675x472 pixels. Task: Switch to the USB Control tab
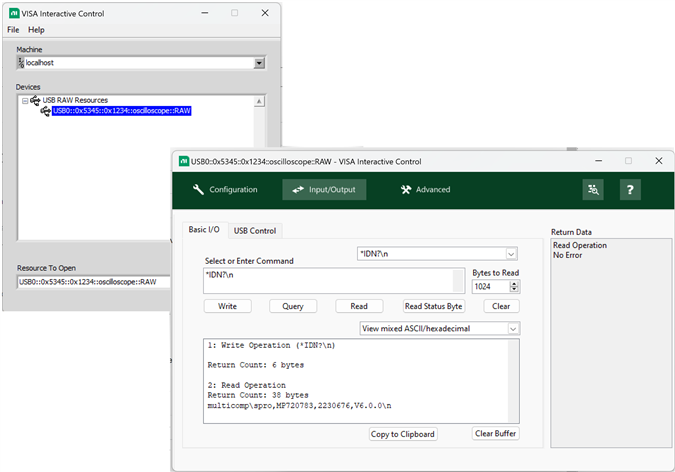point(255,231)
